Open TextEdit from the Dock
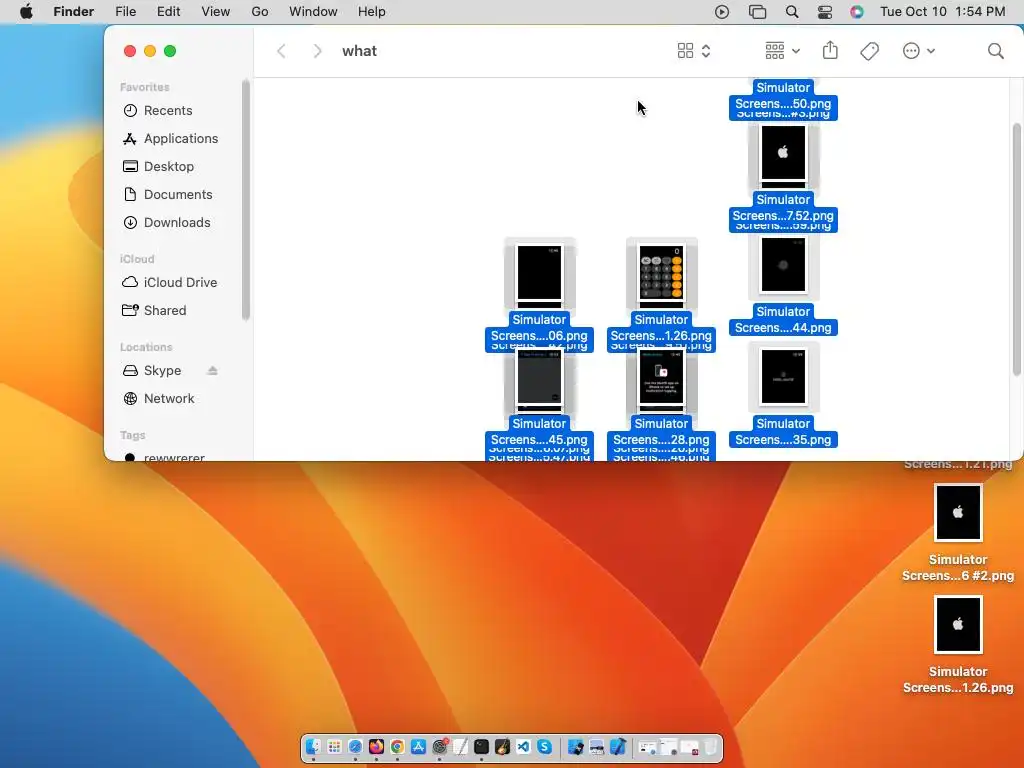Screen dimensions: 1024x768 coord(460,746)
